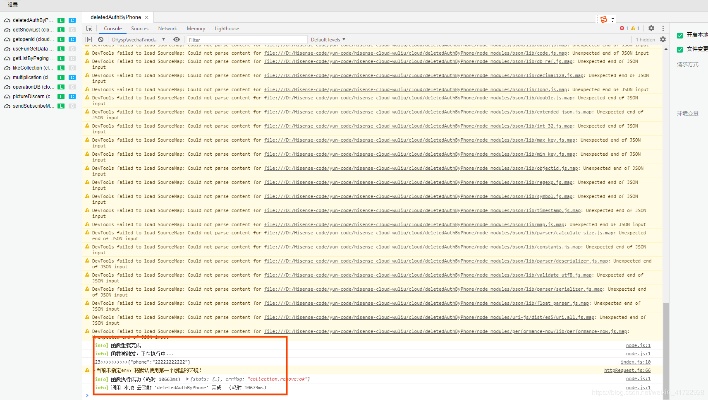Open the DevTools three-dot more menu
The width and height of the screenshot is (708, 400).
663,28
